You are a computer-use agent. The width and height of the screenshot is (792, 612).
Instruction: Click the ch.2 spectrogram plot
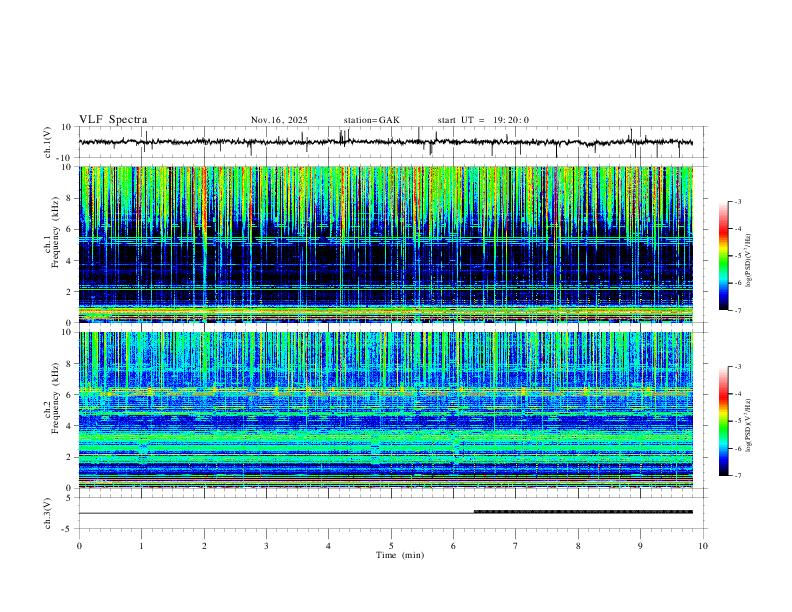coord(386,410)
